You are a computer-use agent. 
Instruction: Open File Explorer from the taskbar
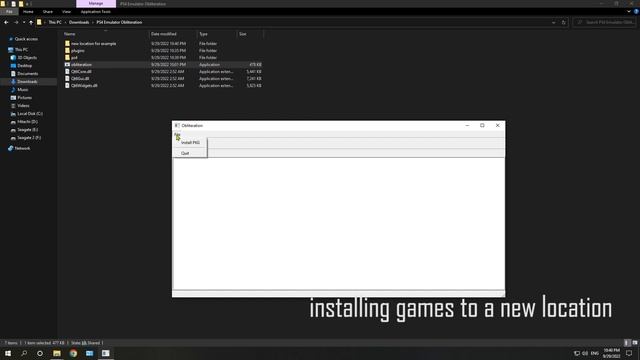57,353
